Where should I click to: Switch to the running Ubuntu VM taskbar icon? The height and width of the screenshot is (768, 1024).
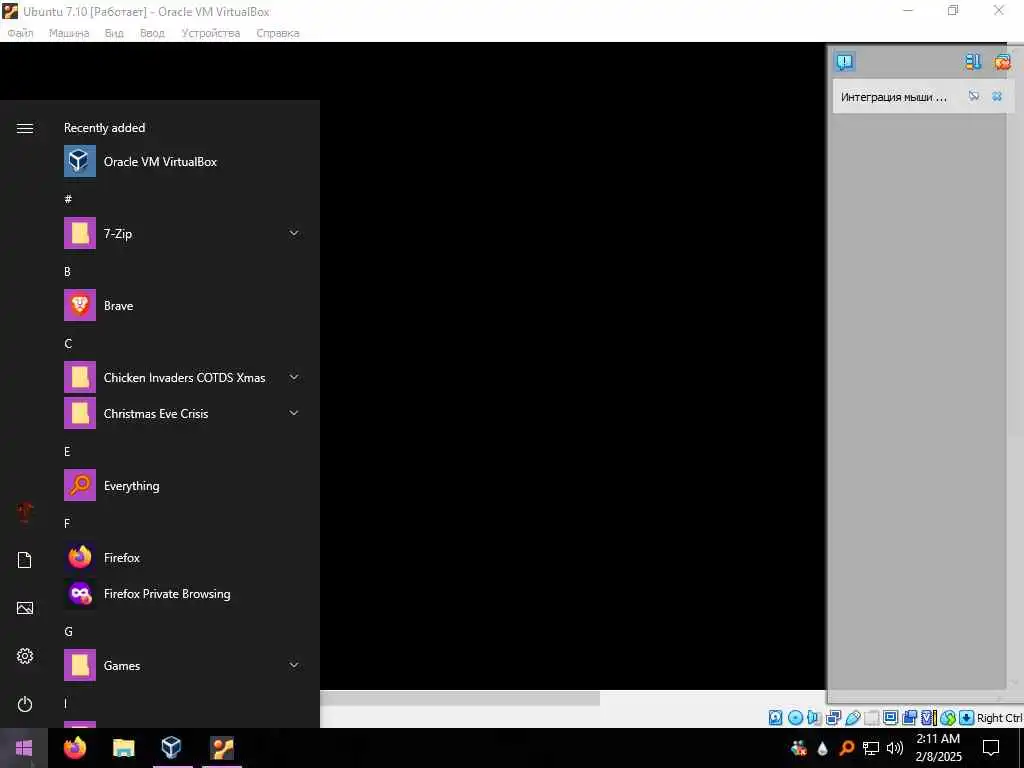(x=222, y=748)
